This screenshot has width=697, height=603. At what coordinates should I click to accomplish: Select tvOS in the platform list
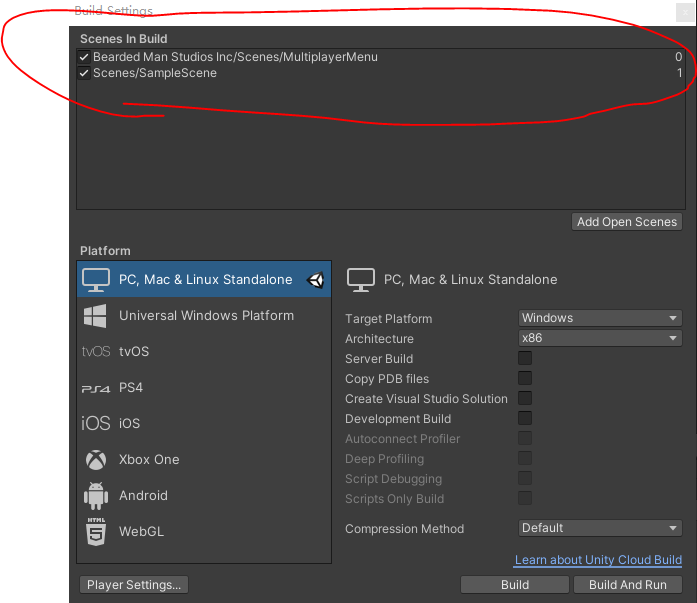(x=204, y=351)
